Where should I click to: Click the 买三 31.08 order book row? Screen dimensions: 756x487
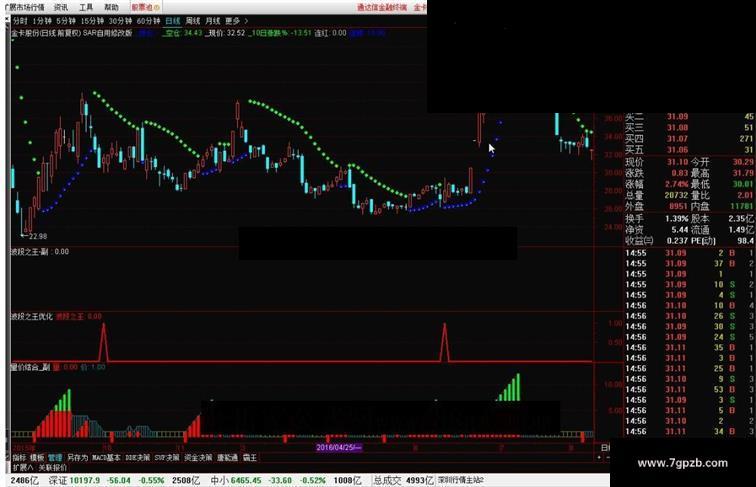689,128
